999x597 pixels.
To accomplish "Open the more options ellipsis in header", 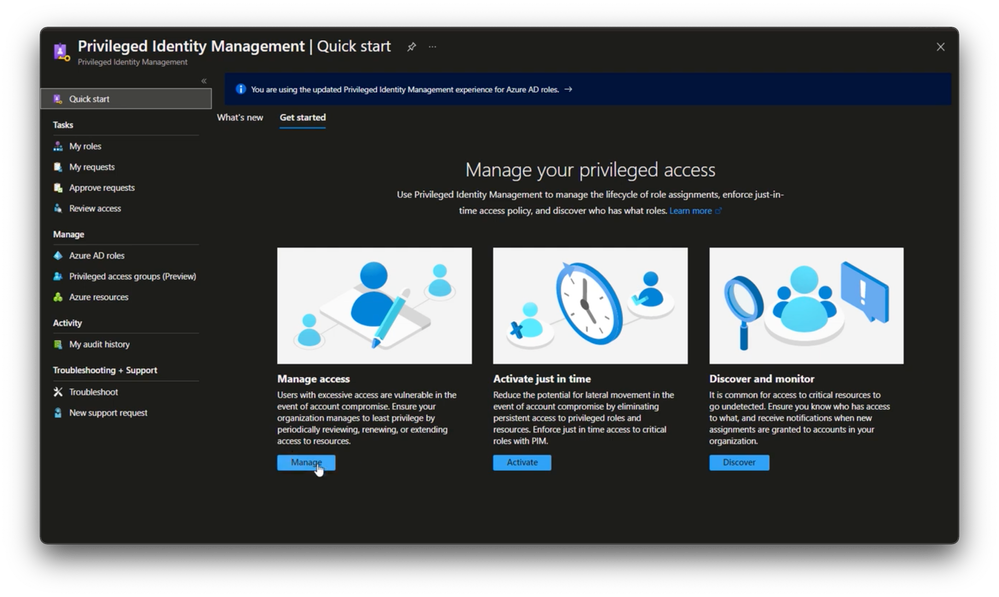I will click(433, 47).
